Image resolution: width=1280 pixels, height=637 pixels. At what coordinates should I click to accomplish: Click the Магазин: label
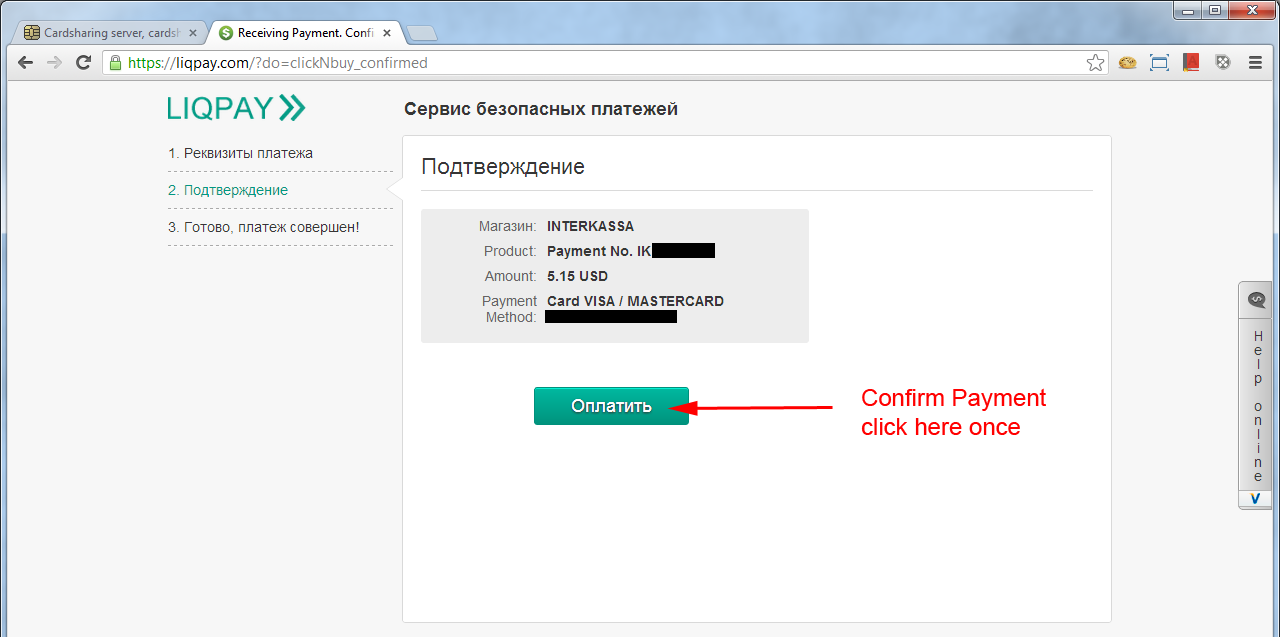(507, 226)
